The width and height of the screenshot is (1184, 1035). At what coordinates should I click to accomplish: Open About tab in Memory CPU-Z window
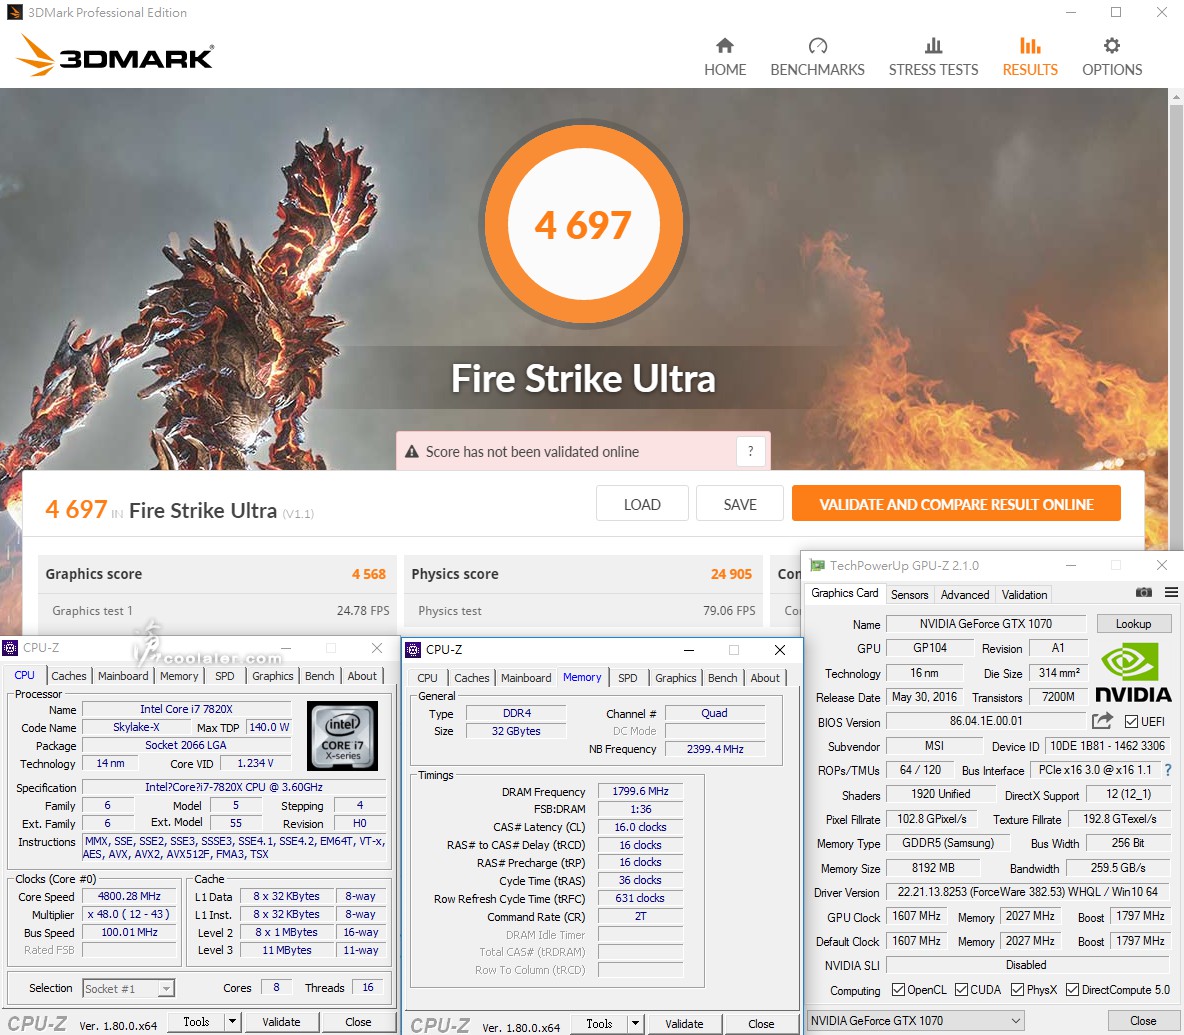click(765, 678)
